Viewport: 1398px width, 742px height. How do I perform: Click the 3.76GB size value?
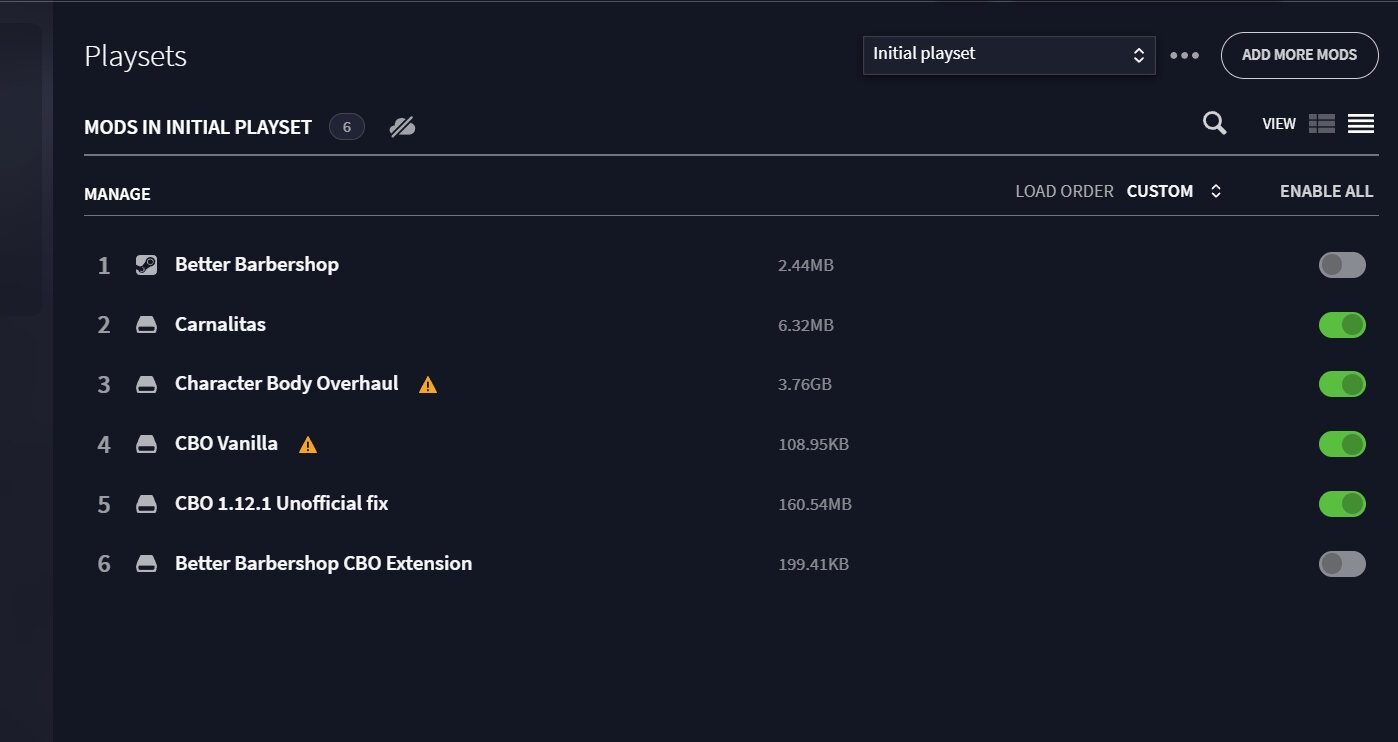pos(805,385)
